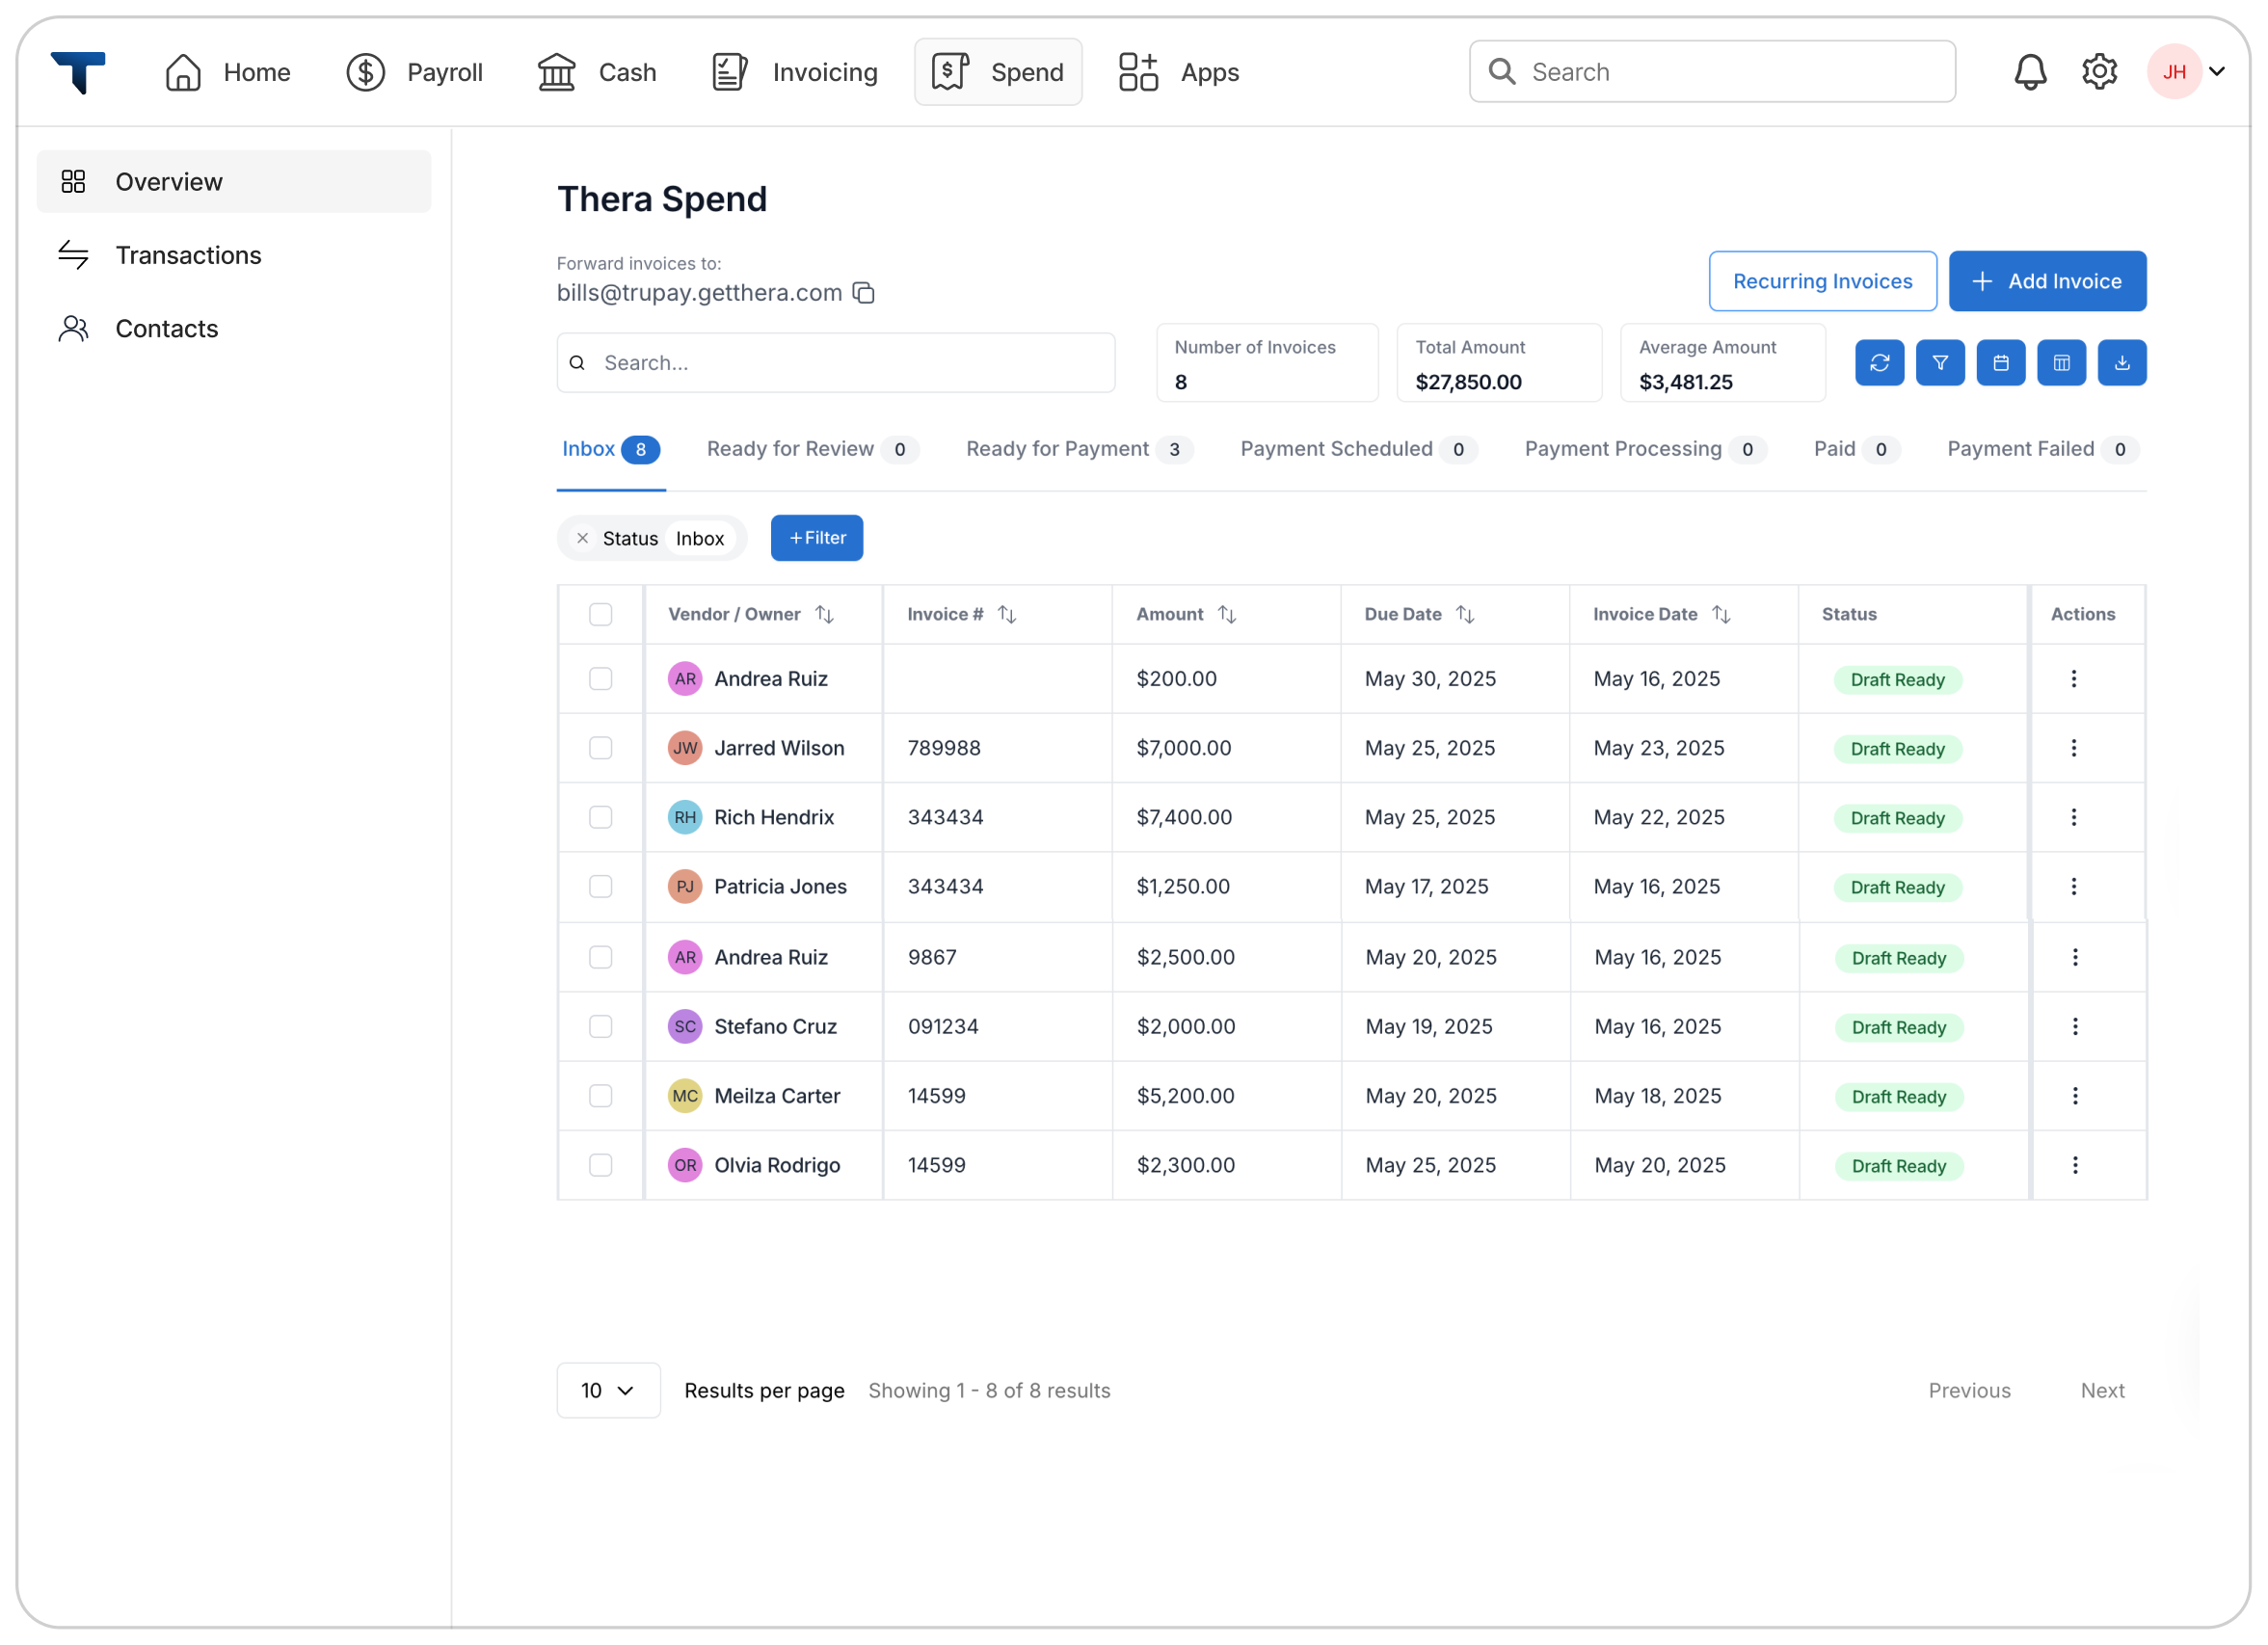Check the Meilza Carter row checkbox
Image resolution: width=2268 pixels, height=1645 pixels.
point(600,1096)
